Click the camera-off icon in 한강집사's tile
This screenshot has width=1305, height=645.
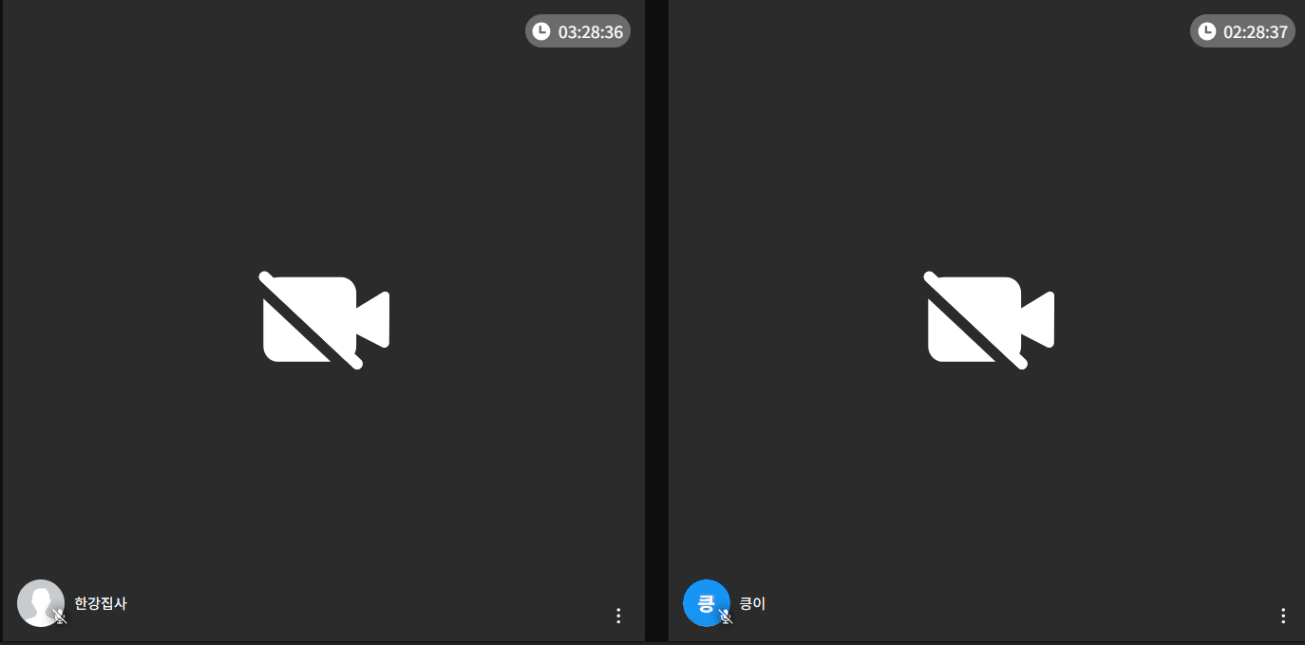324,320
